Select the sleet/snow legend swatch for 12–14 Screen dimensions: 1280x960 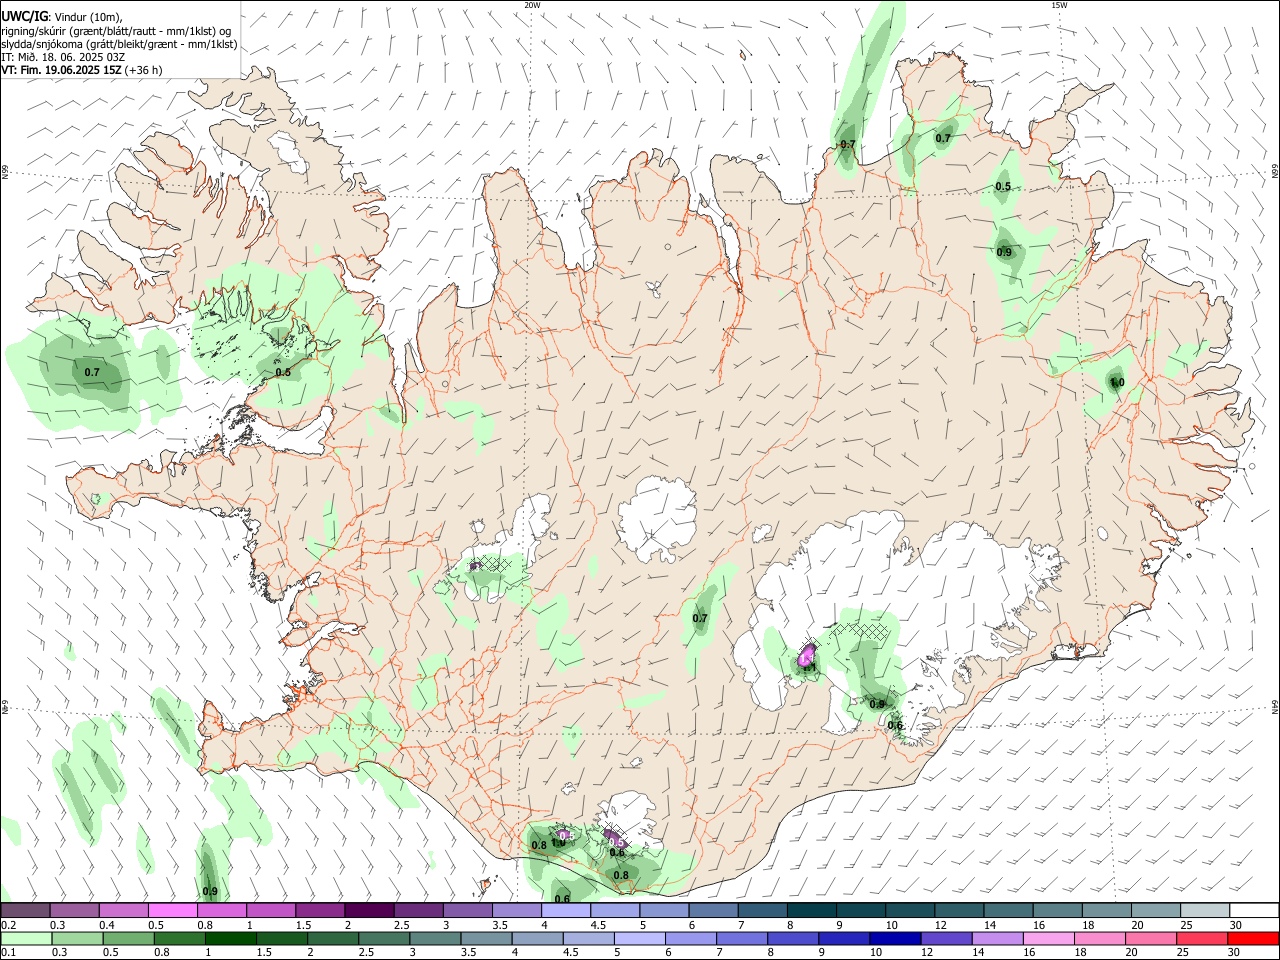coord(959,911)
